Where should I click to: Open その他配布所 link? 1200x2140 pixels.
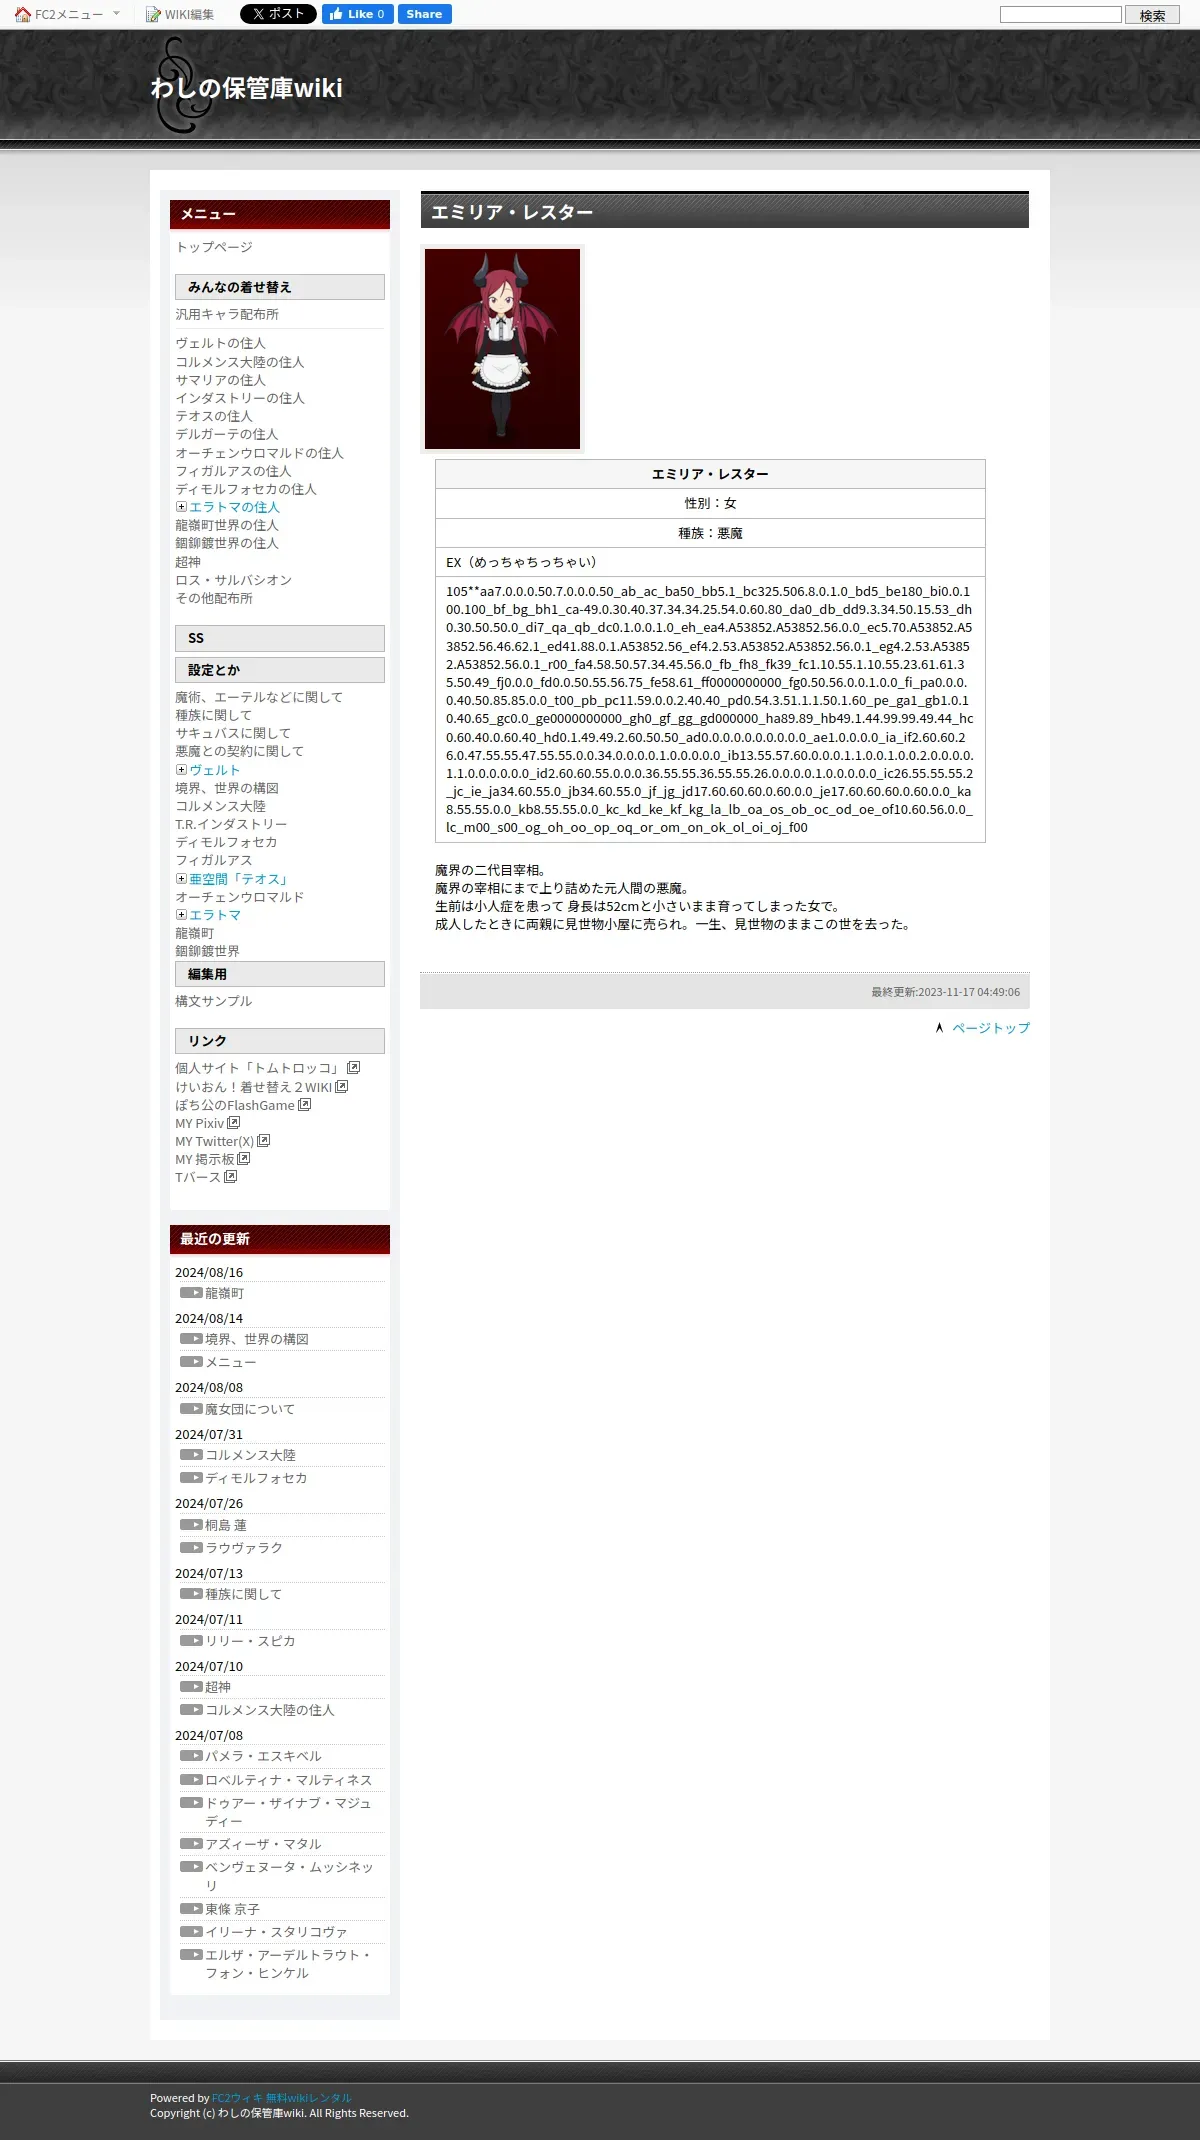point(214,598)
